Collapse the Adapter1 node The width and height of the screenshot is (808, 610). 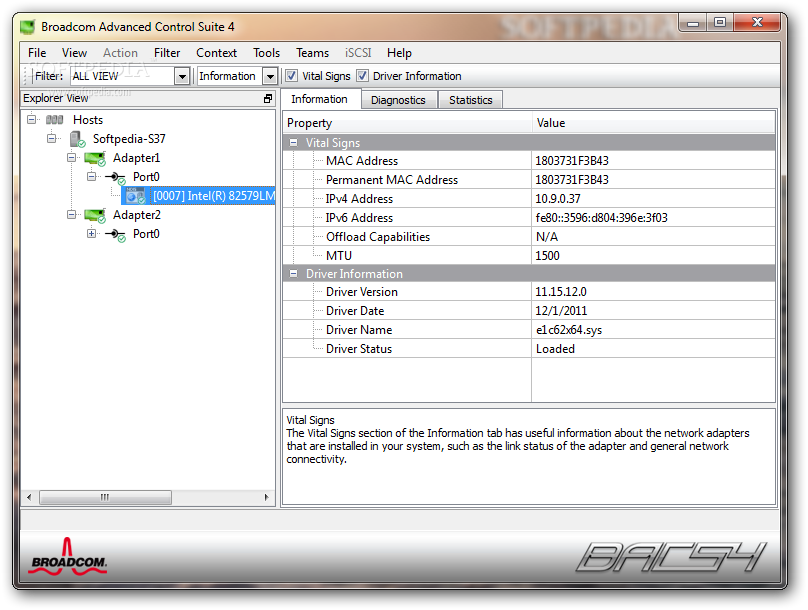pyautogui.click(x=72, y=158)
